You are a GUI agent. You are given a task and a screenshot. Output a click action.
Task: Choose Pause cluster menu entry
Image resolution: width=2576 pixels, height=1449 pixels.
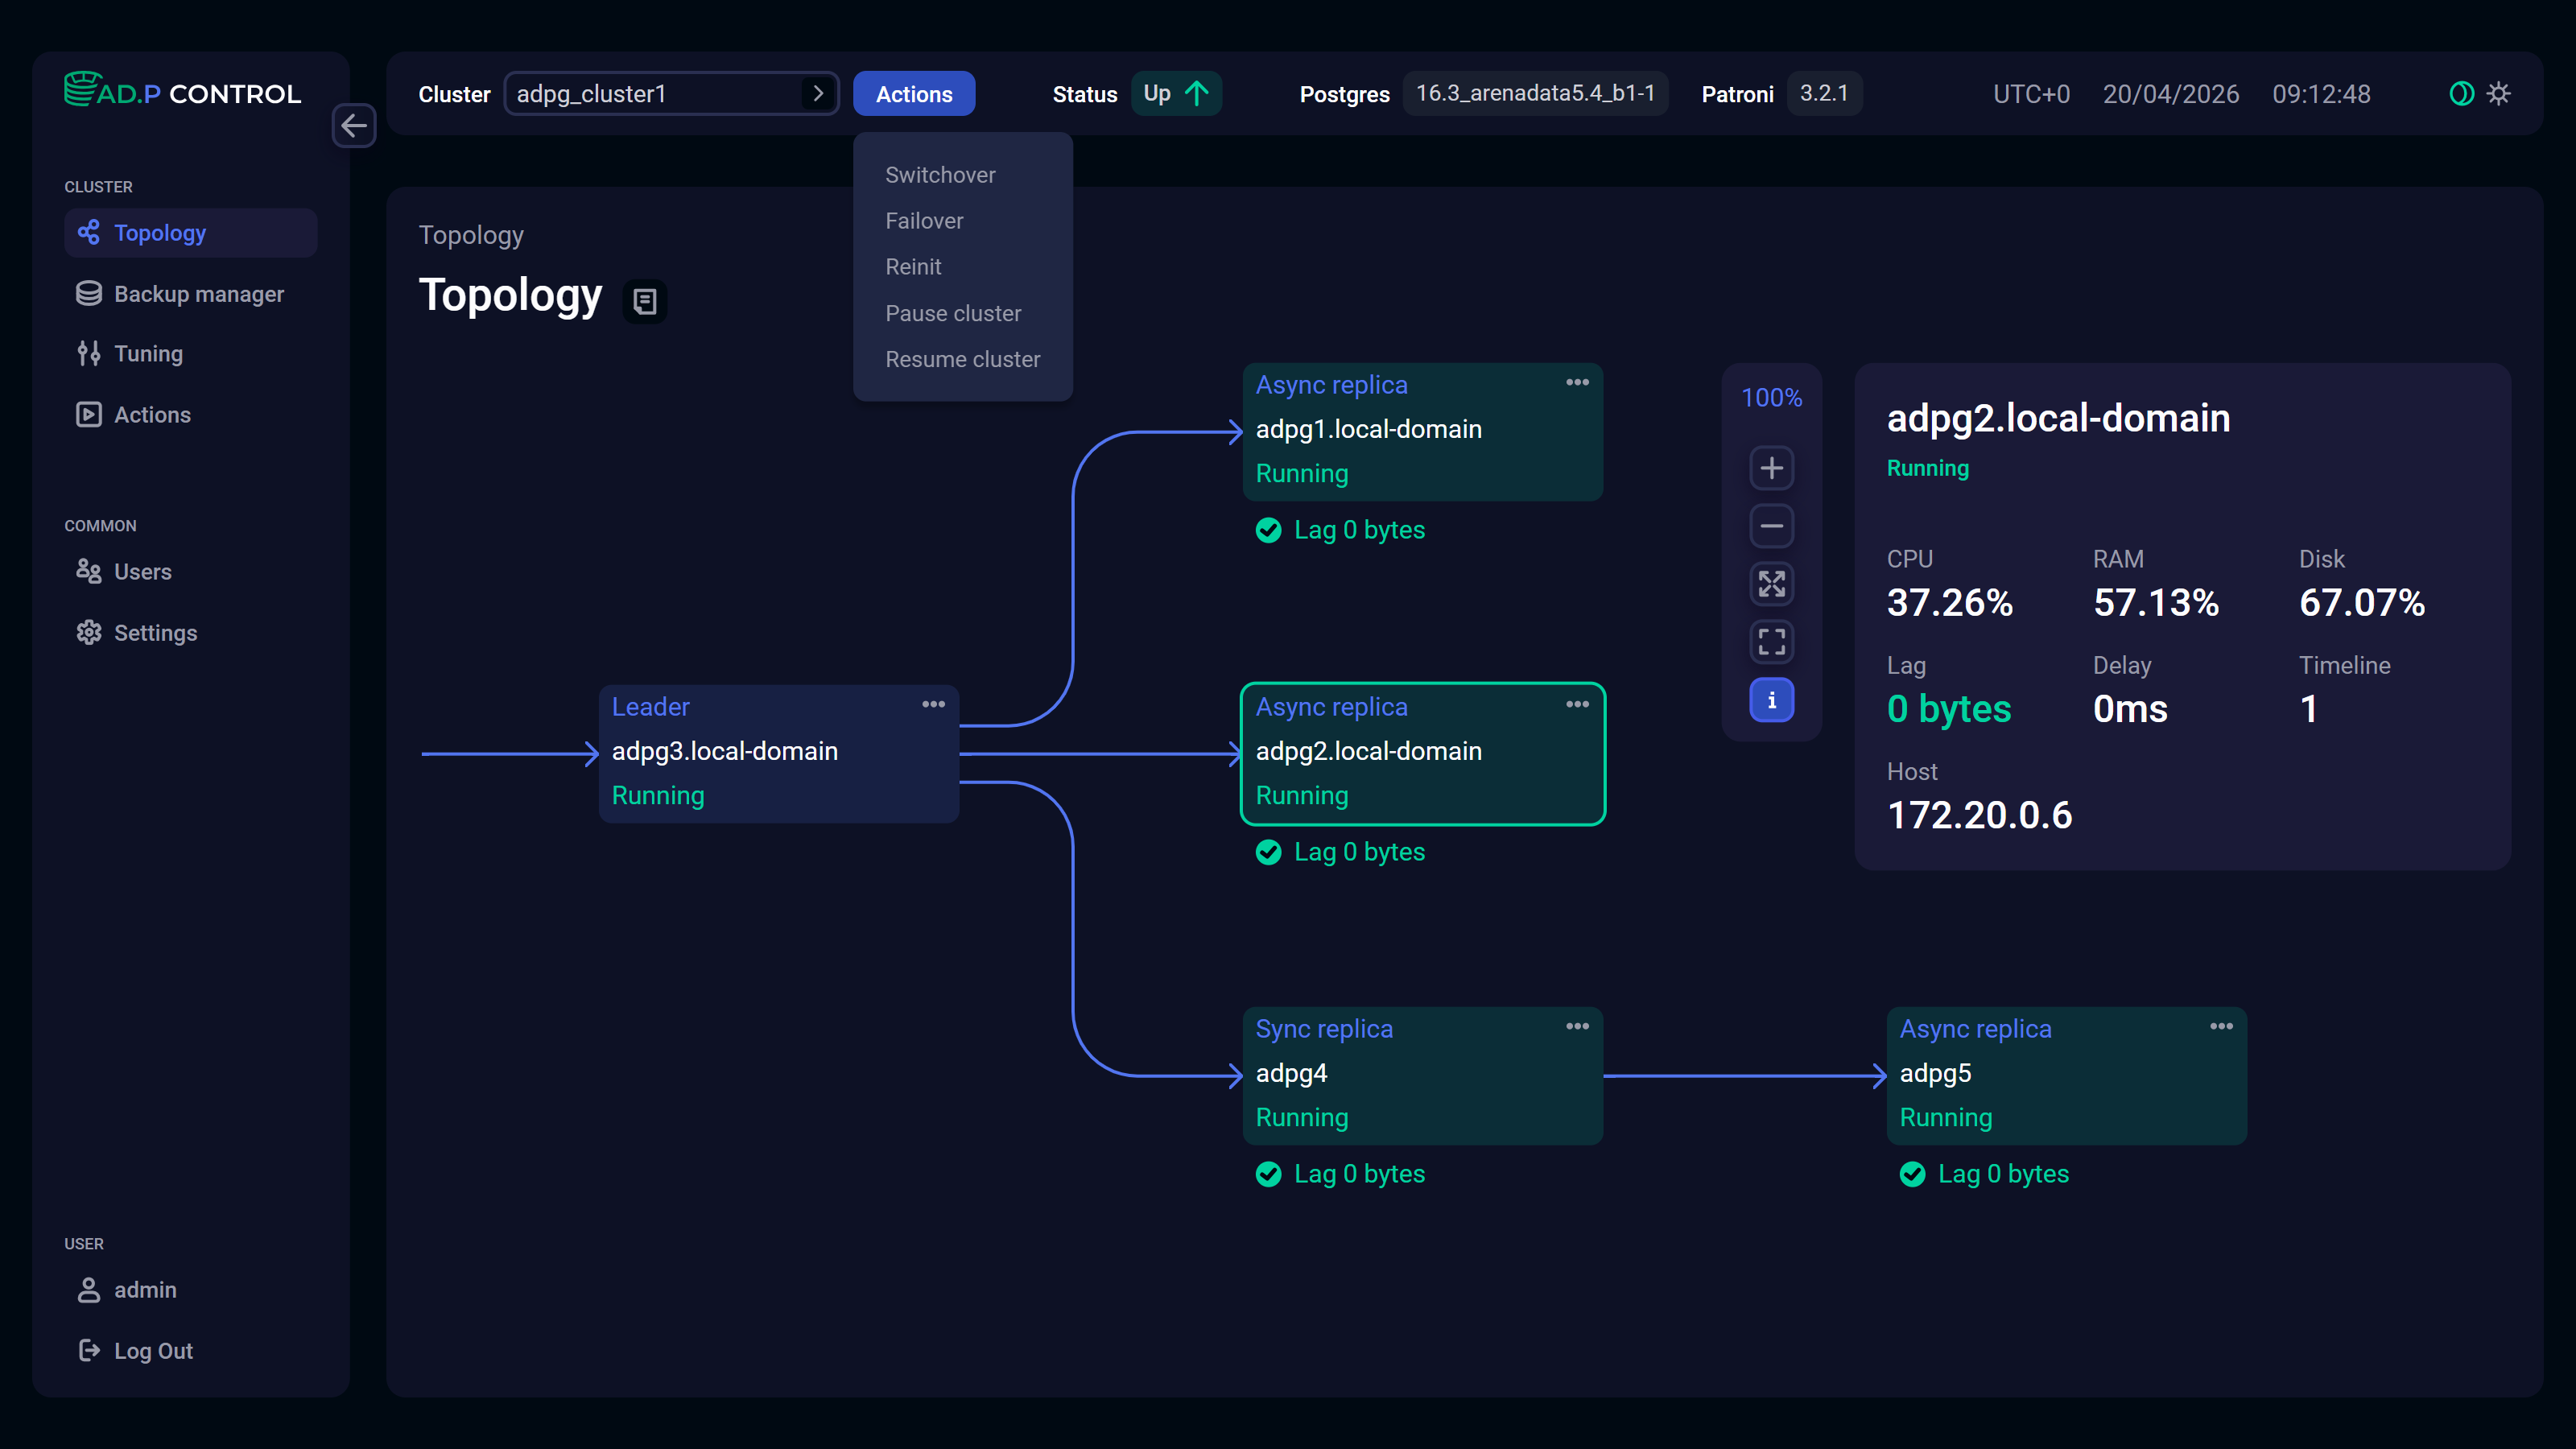(x=953, y=313)
